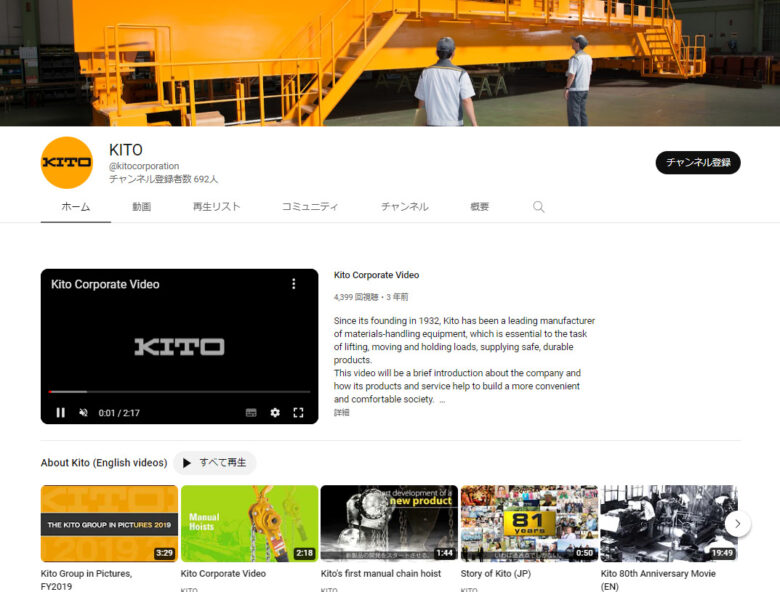Go to the 概要 tab
The height and width of the screenshot is (592, 780).
click(x=480, y=207)
